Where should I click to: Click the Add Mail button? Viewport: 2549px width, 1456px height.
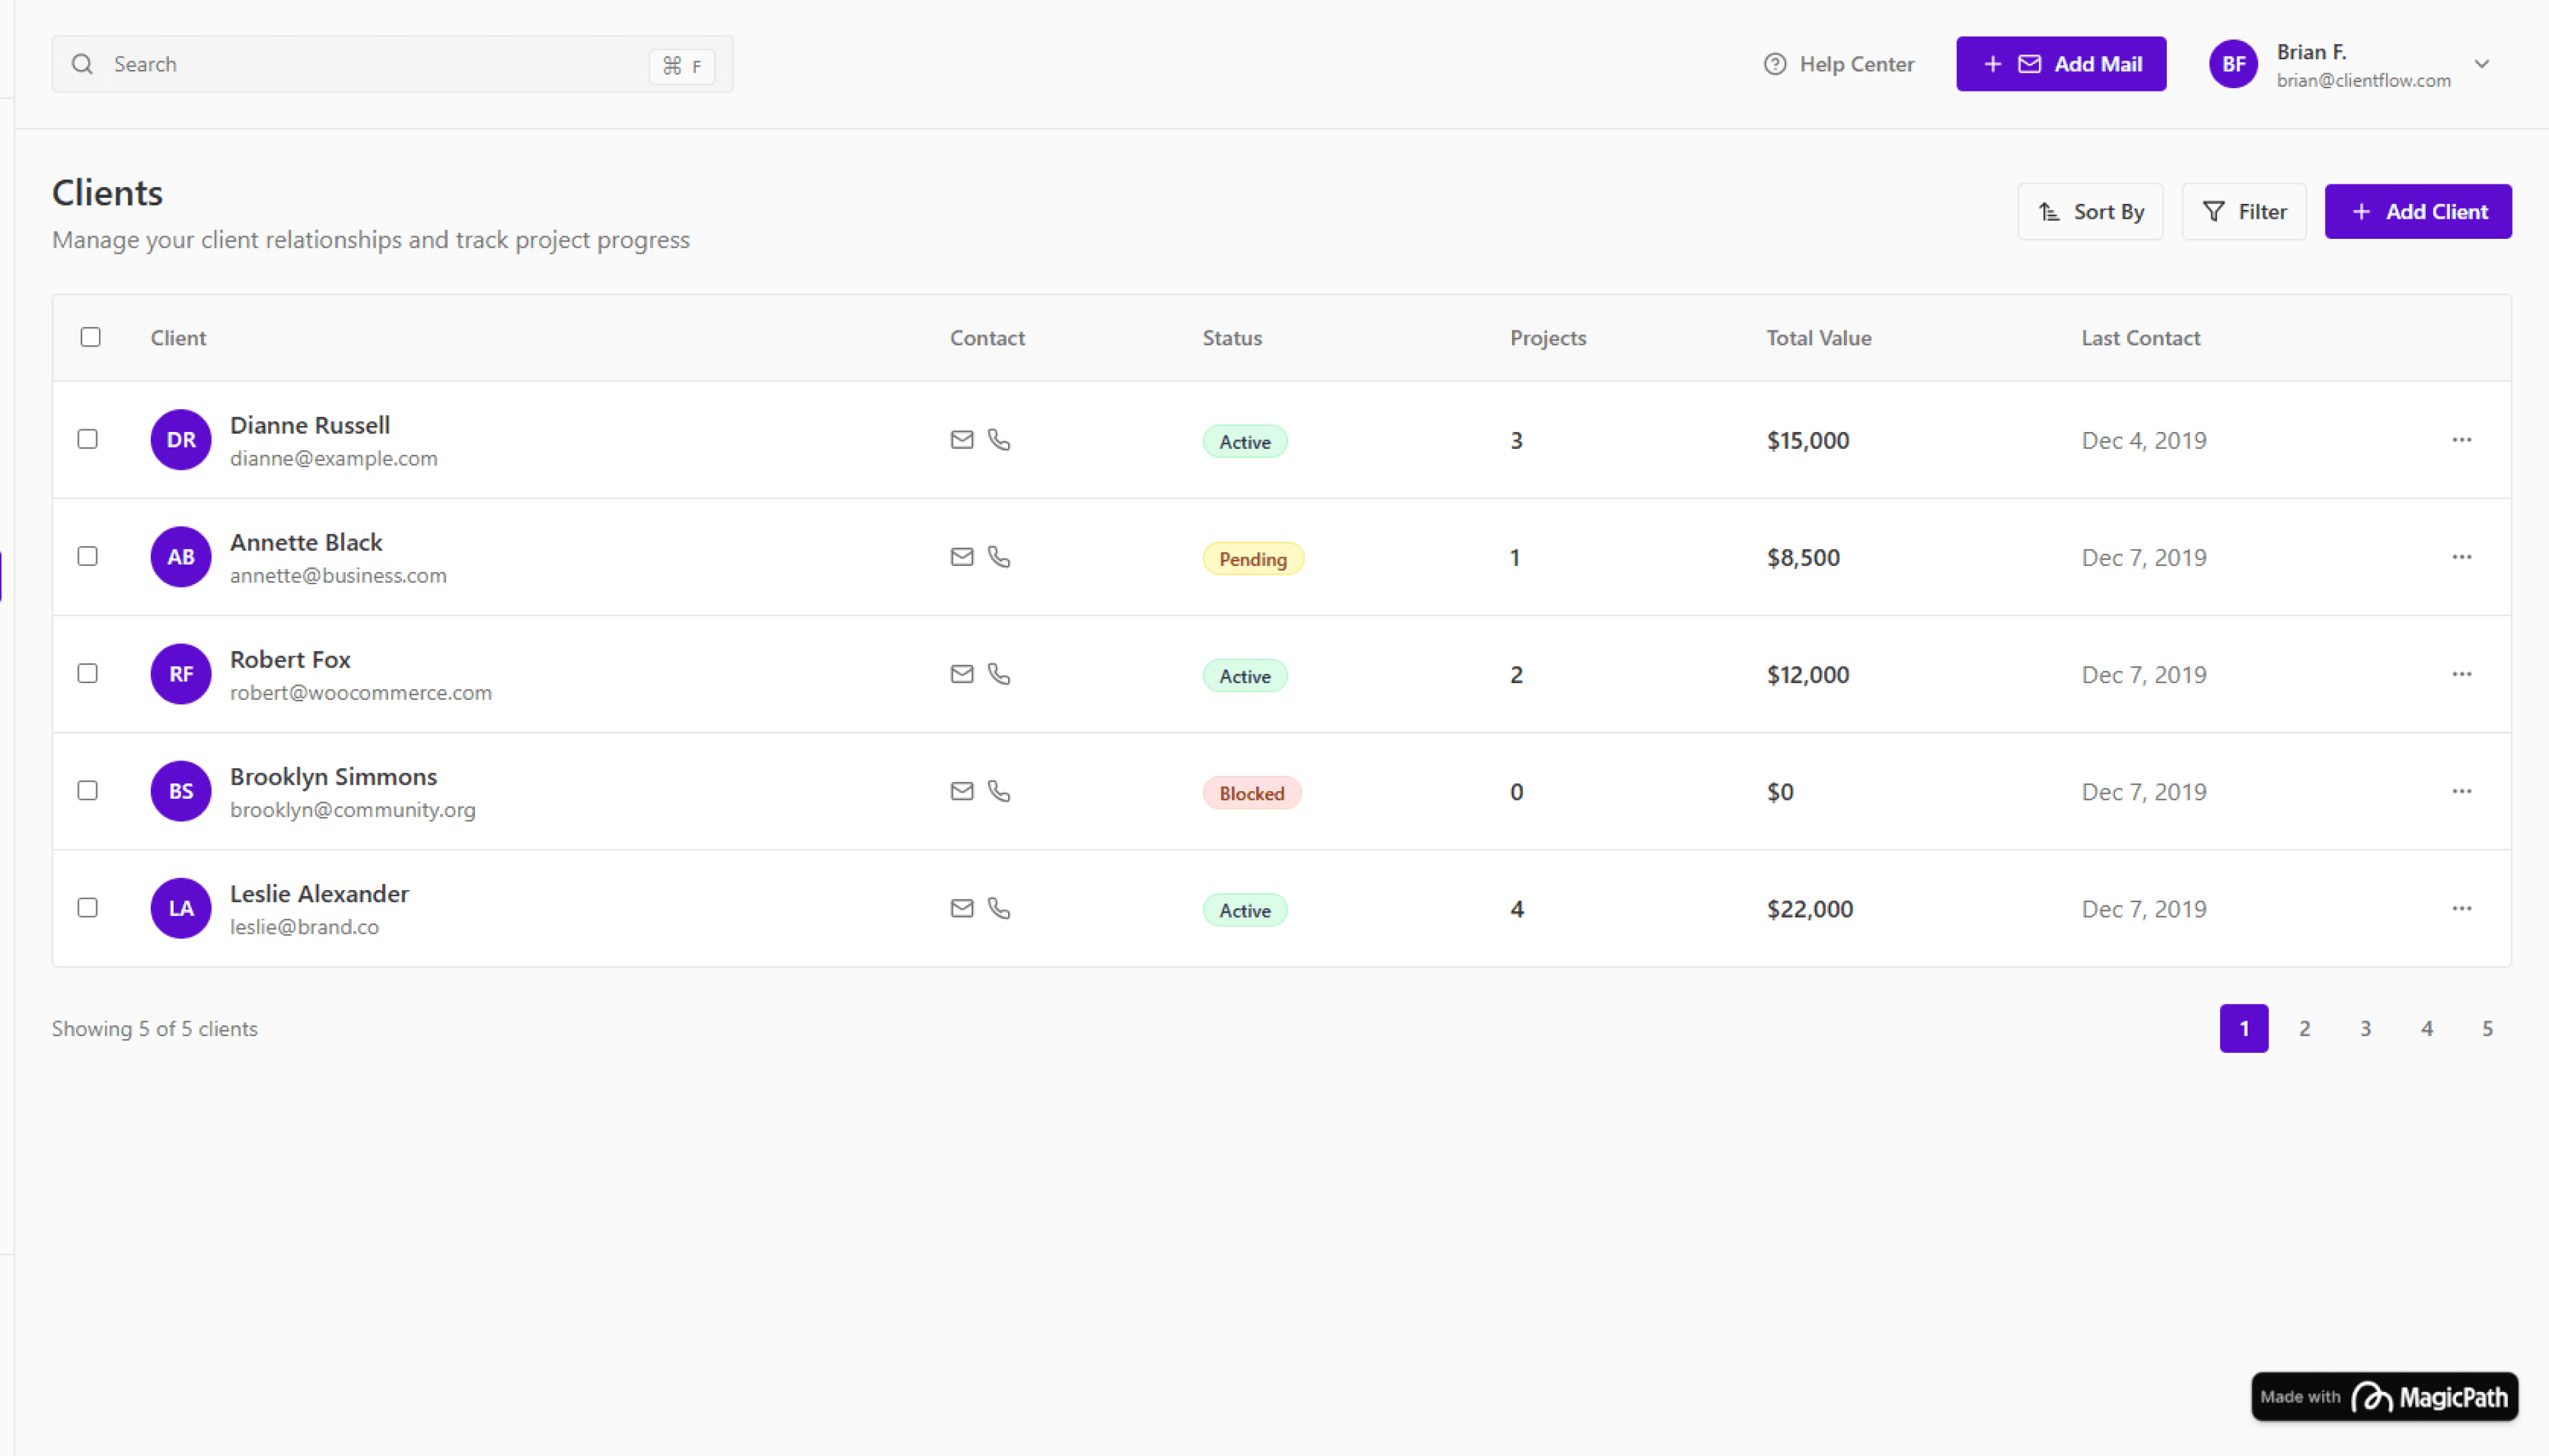(x=2060, y=64)
